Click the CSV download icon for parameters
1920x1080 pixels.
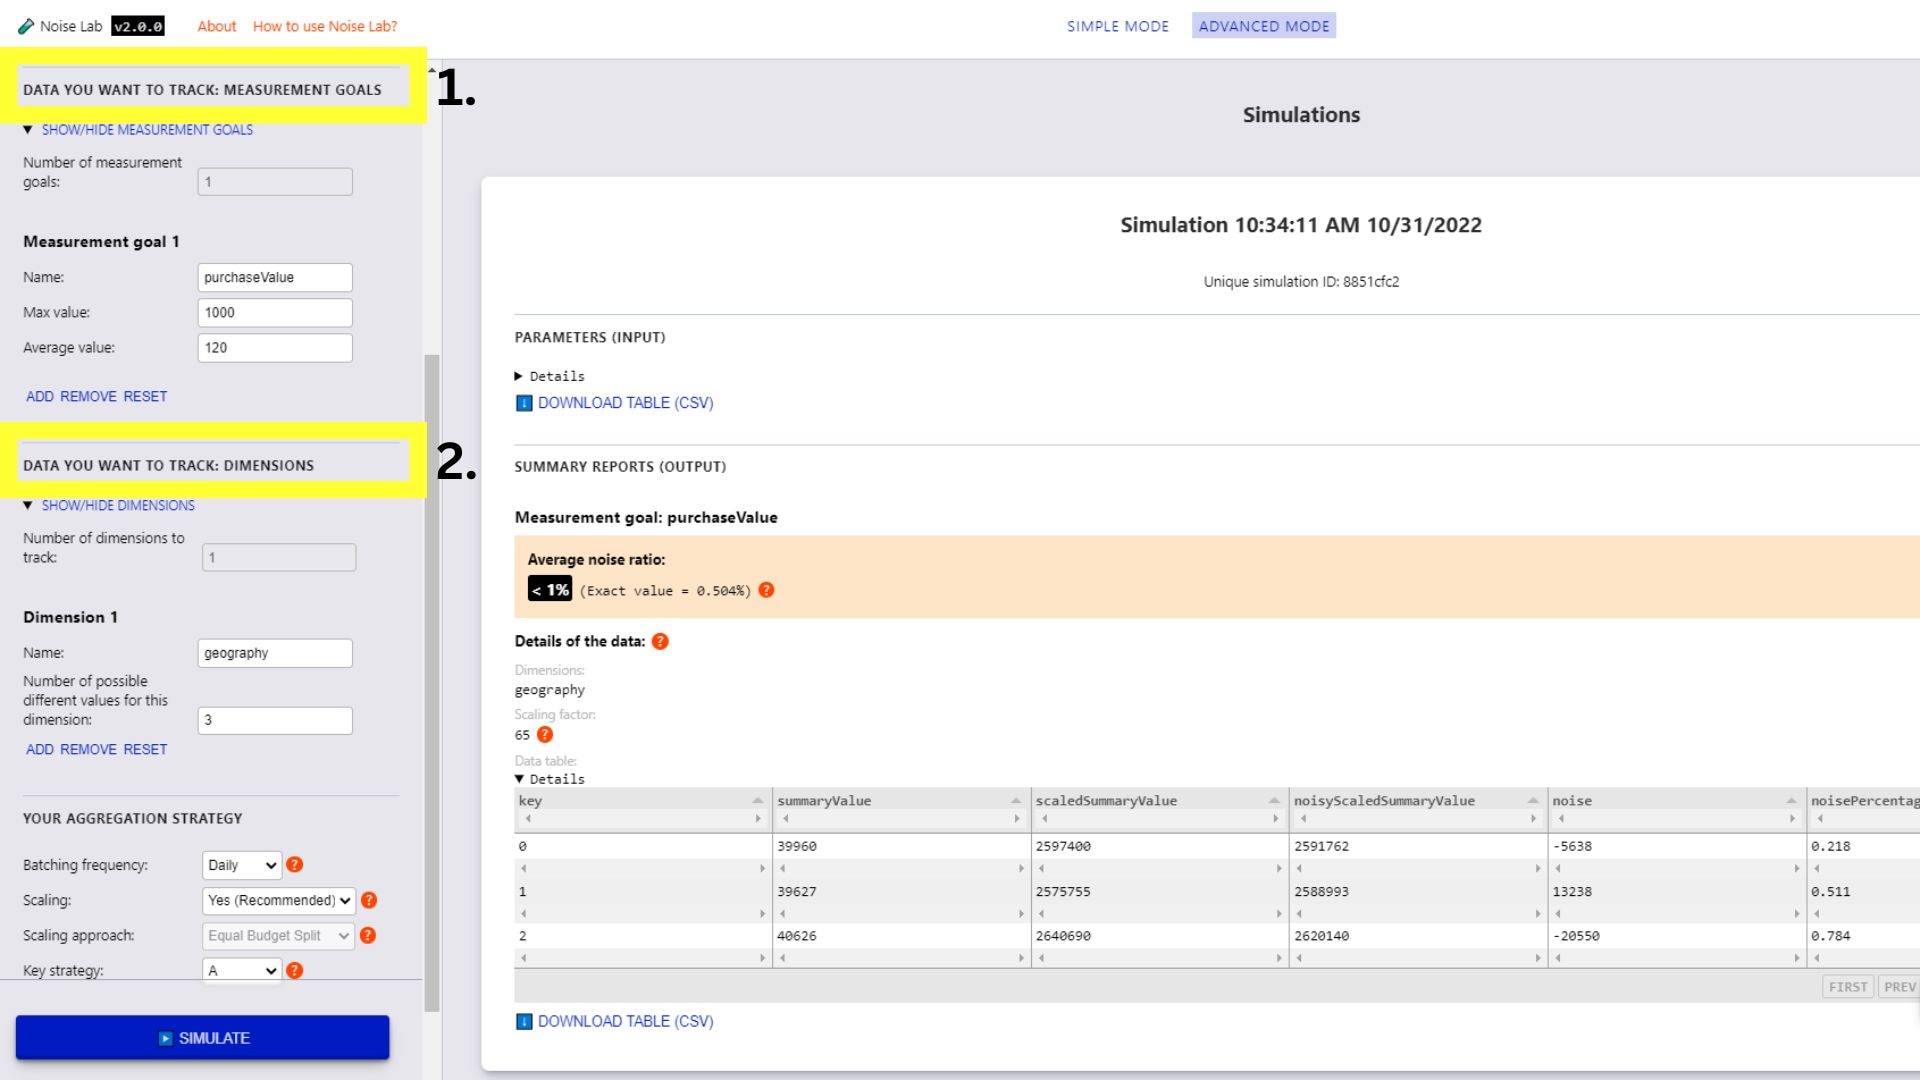524,402
